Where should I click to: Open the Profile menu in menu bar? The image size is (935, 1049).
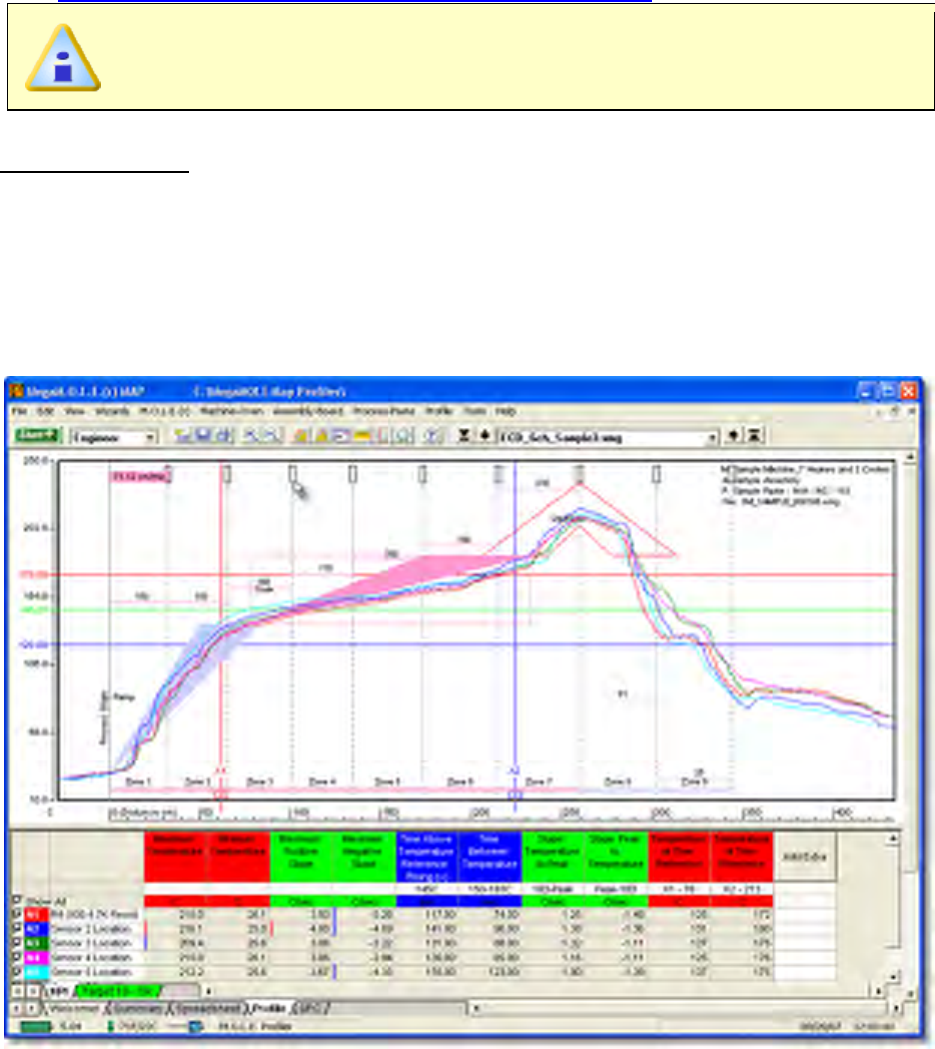coord(439,411)
